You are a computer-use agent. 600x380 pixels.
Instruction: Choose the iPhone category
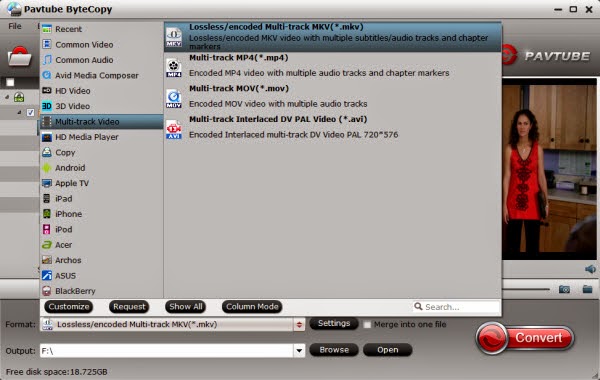pos(101,214)
